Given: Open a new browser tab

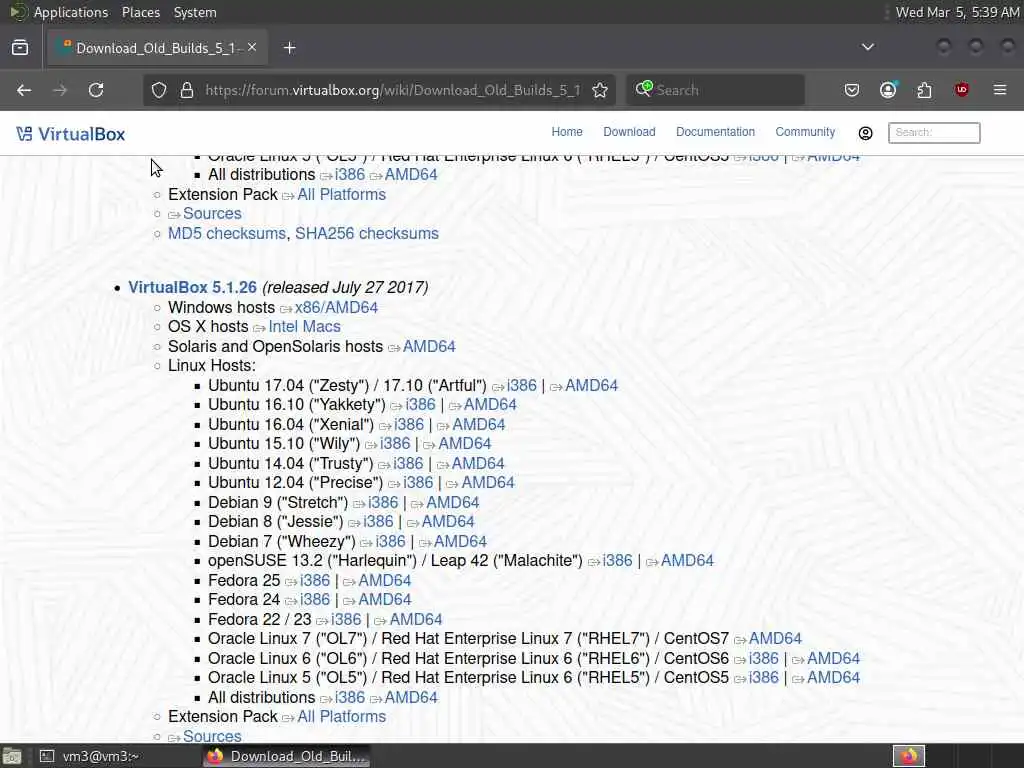Looking at the screenshot, I should 289,48.
